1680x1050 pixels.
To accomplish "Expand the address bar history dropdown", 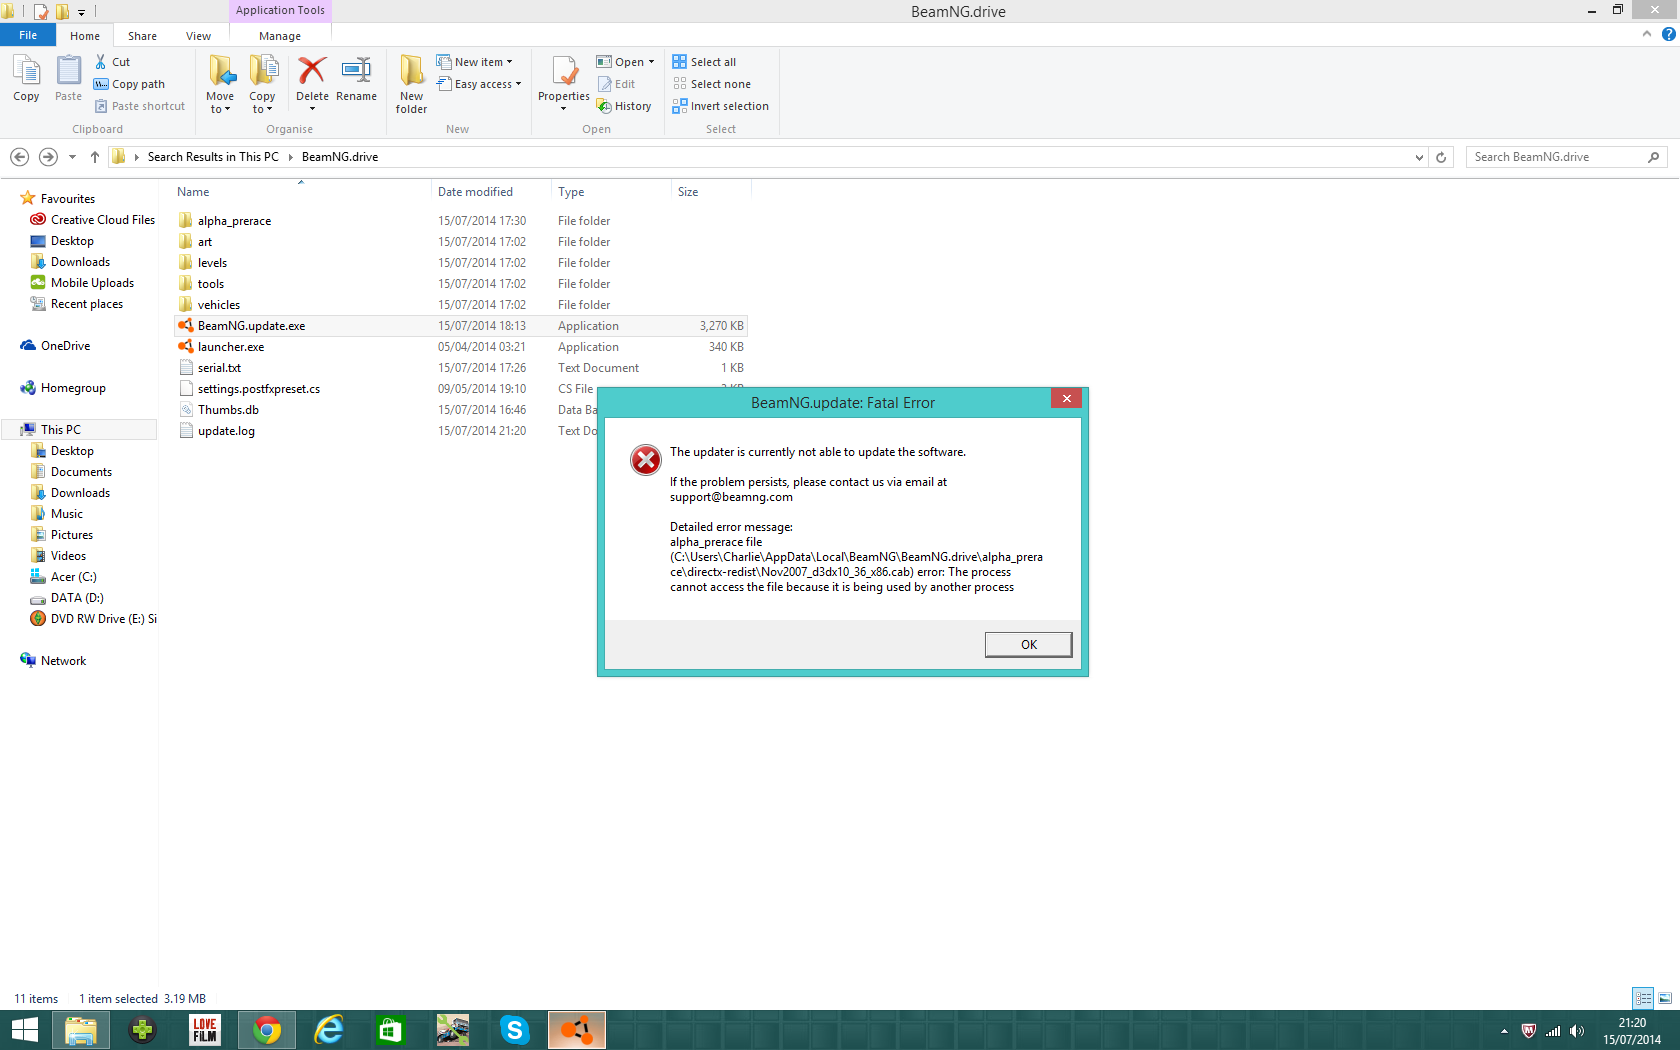I will coord(1419,157).
